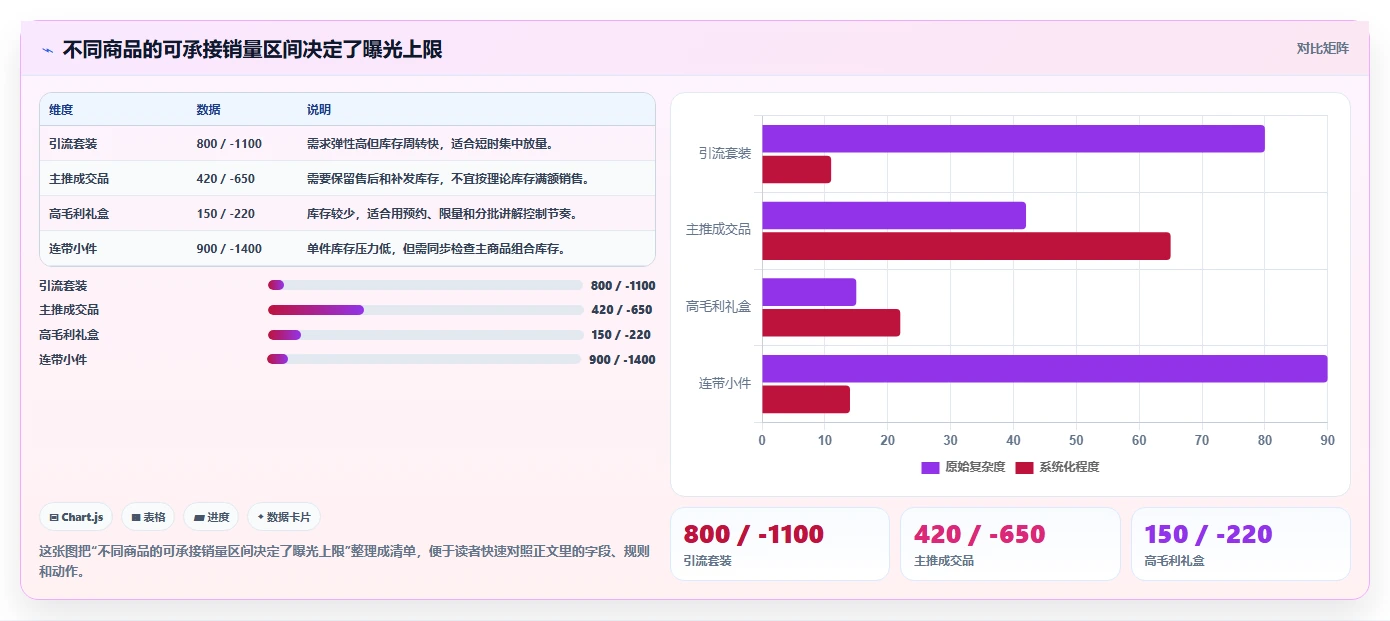
Task: Select the 高毛利礼盒 cell in the table
Action: pyautogui.click(x=79, y=214)
